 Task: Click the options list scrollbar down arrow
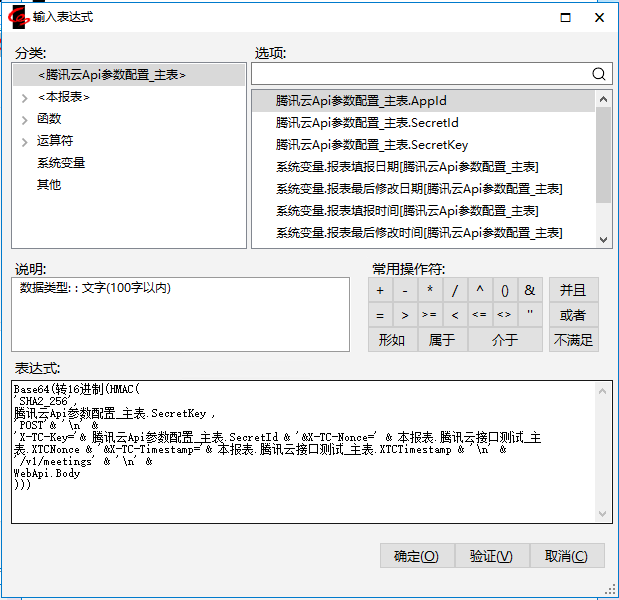[603, 239]
